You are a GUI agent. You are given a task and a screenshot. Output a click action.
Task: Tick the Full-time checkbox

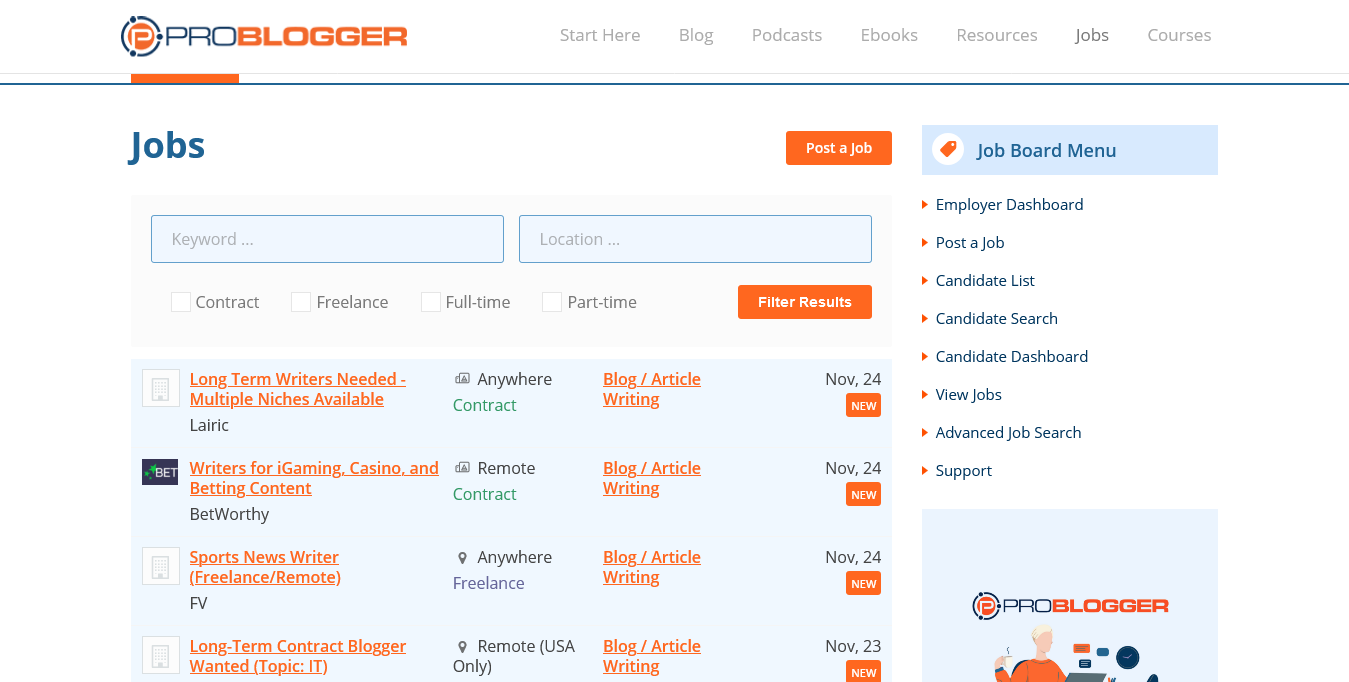click(431, 302)
